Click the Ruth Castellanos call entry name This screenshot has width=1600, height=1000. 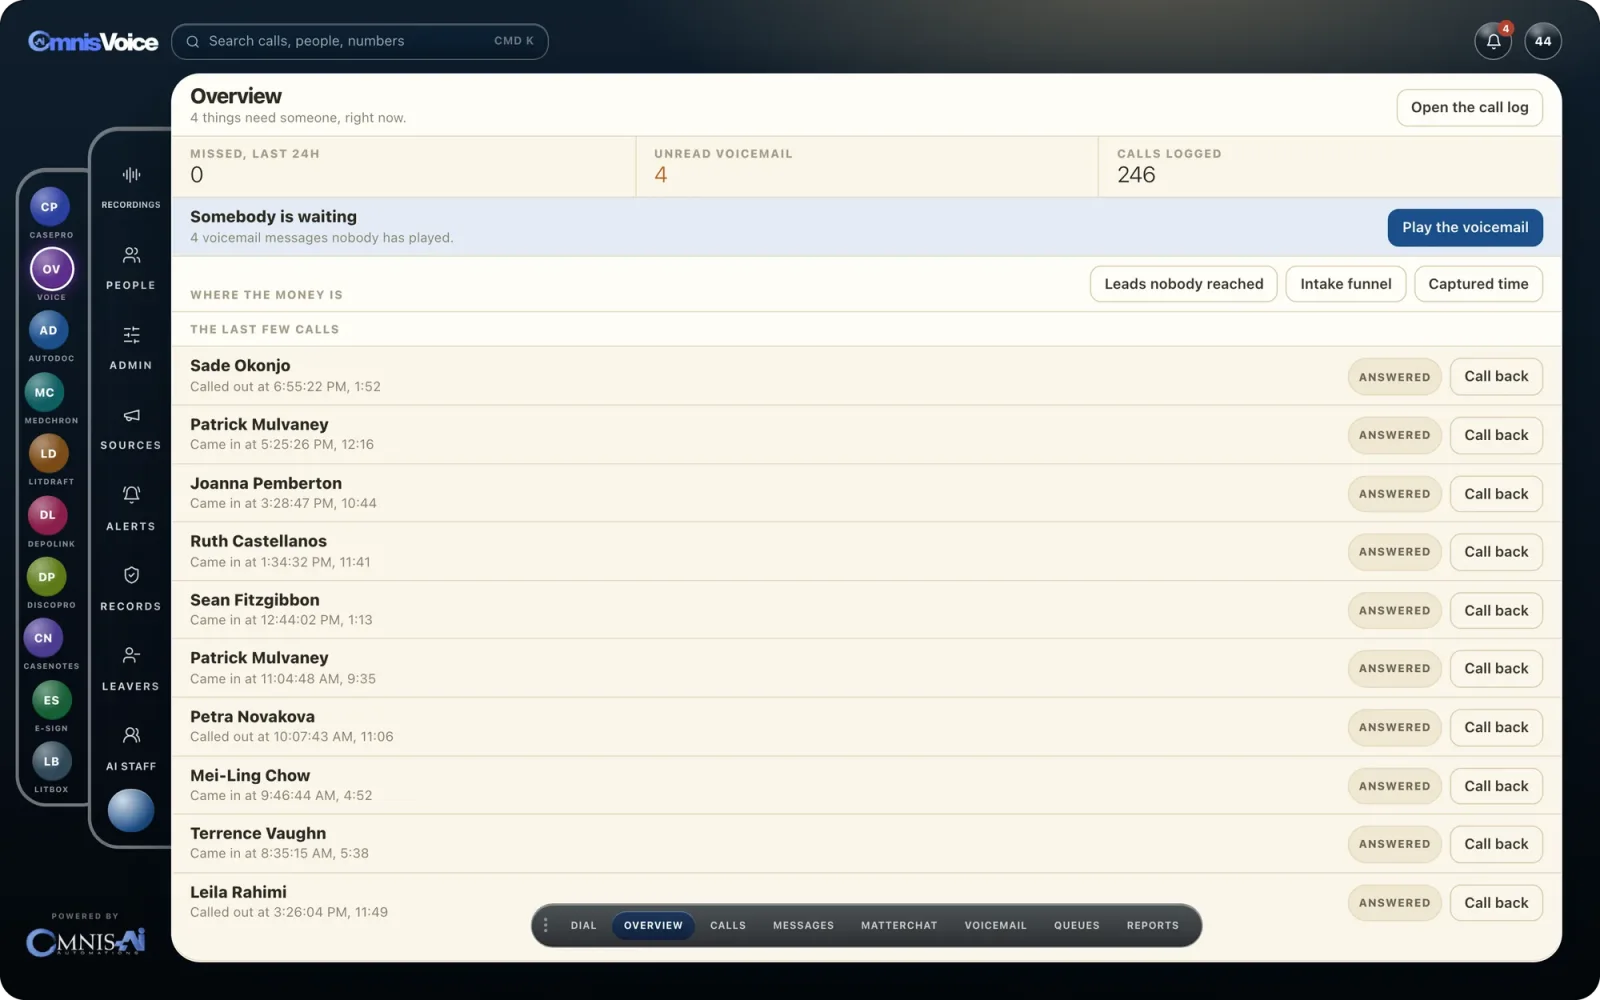258,541
